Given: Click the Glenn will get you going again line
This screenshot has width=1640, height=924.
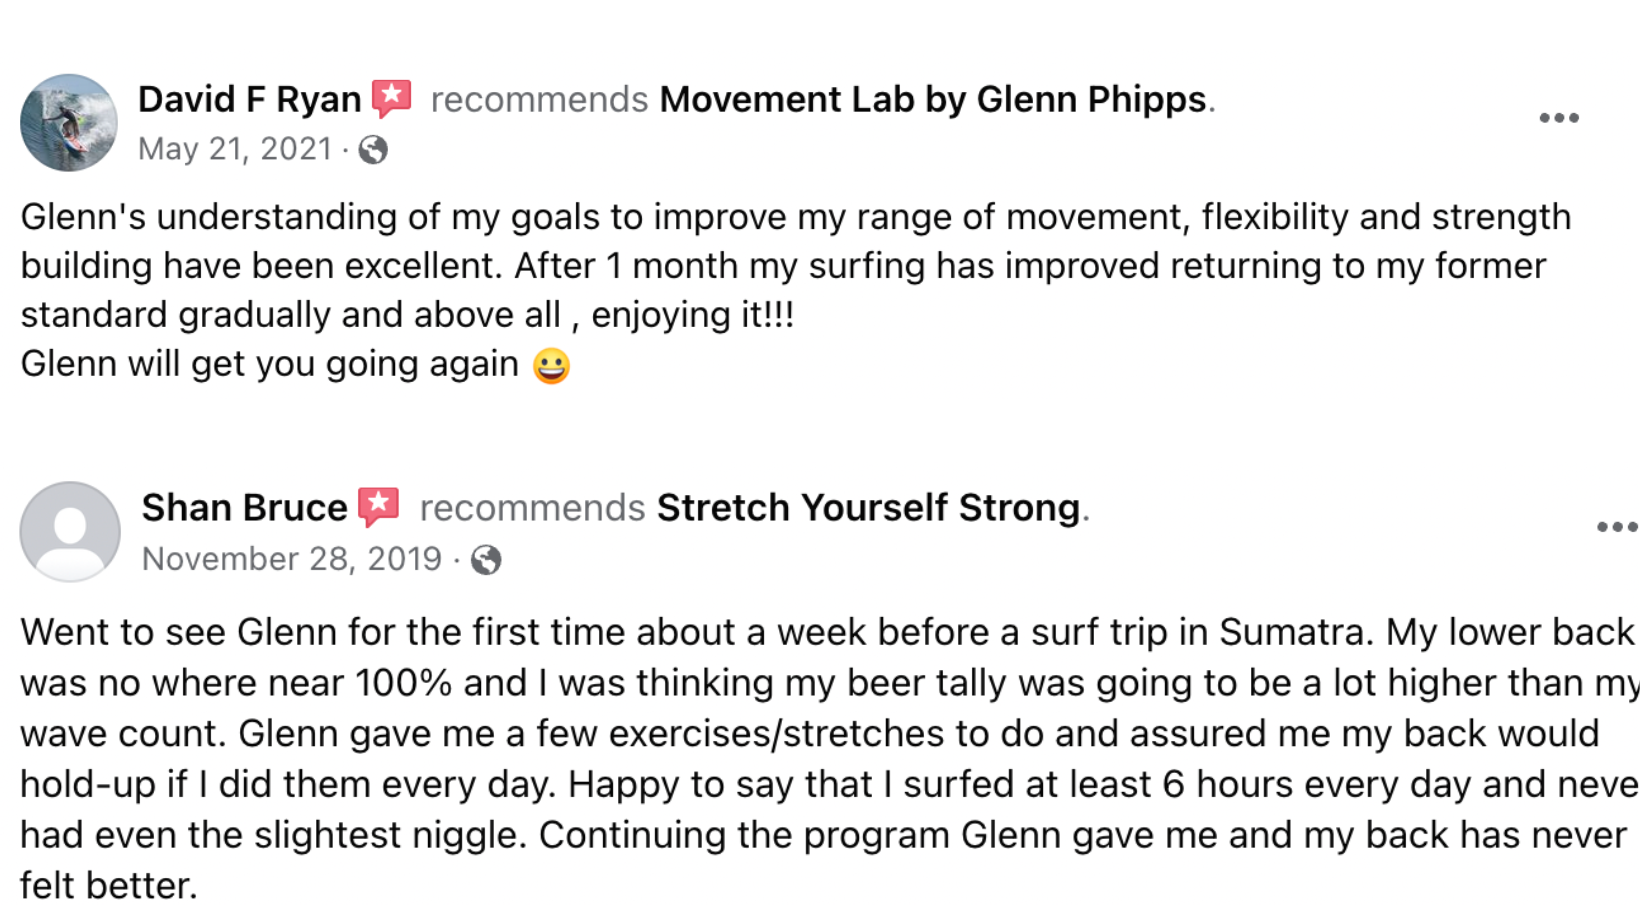Looking at the screenshot, I should [270, 364].
